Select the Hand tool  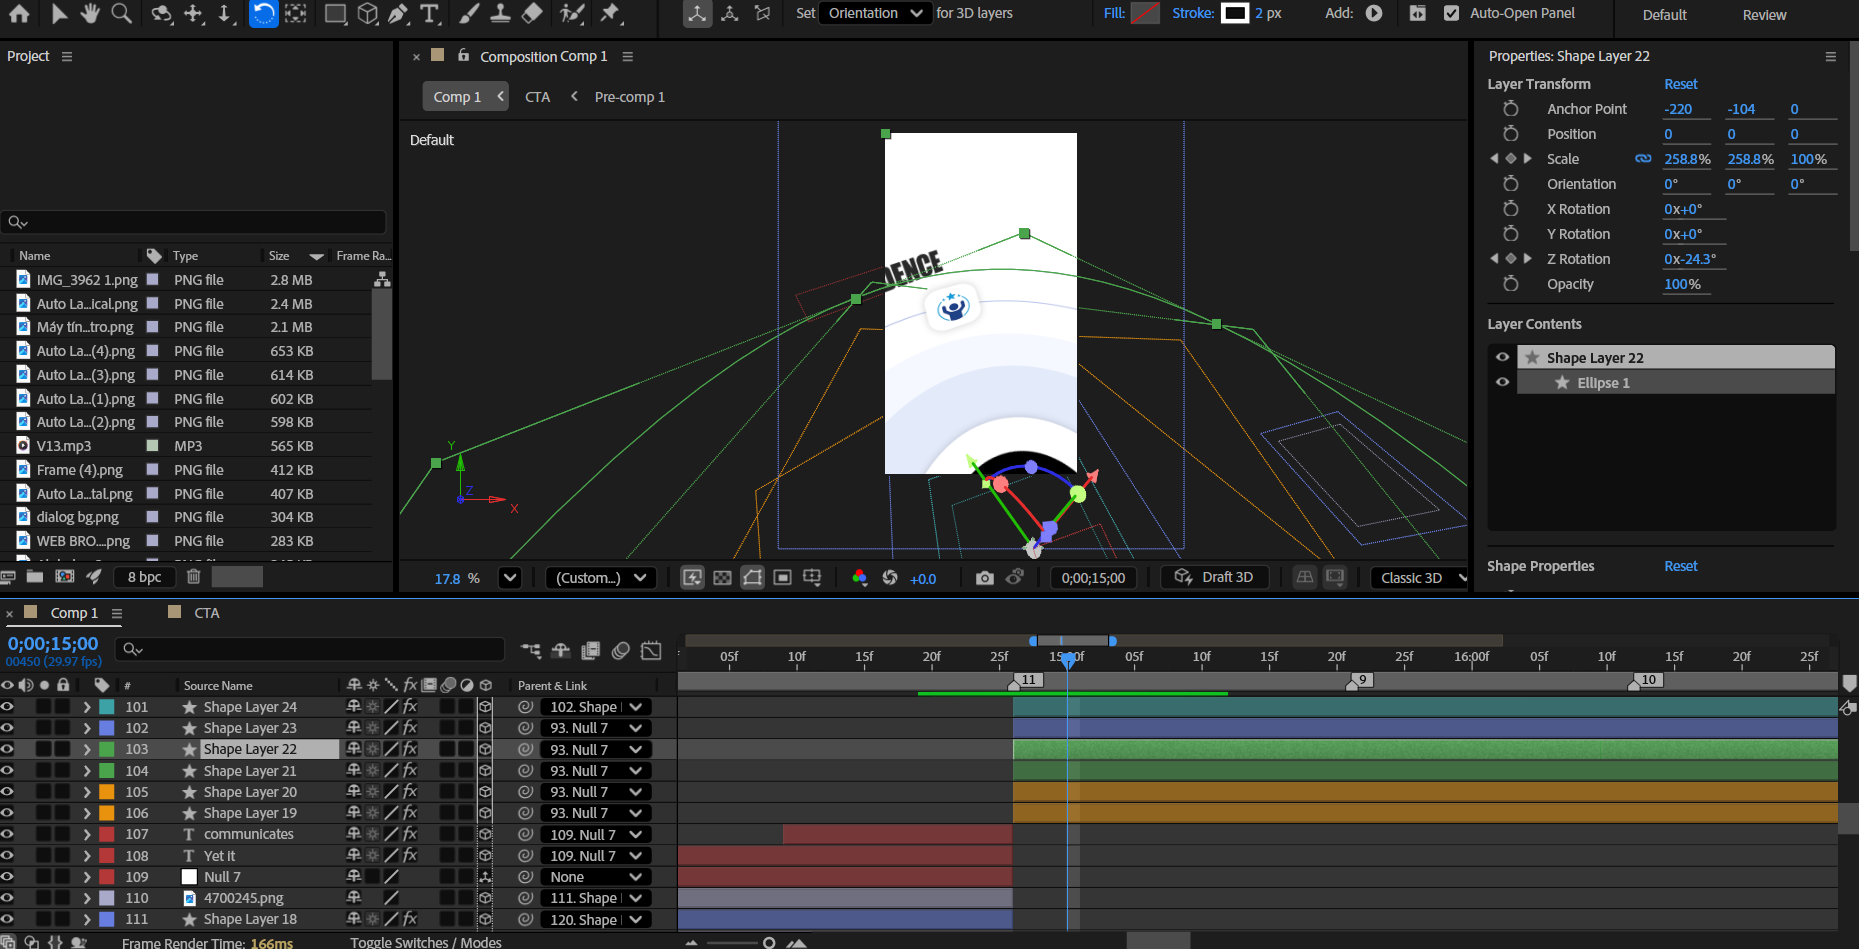(x=90, y=13)
